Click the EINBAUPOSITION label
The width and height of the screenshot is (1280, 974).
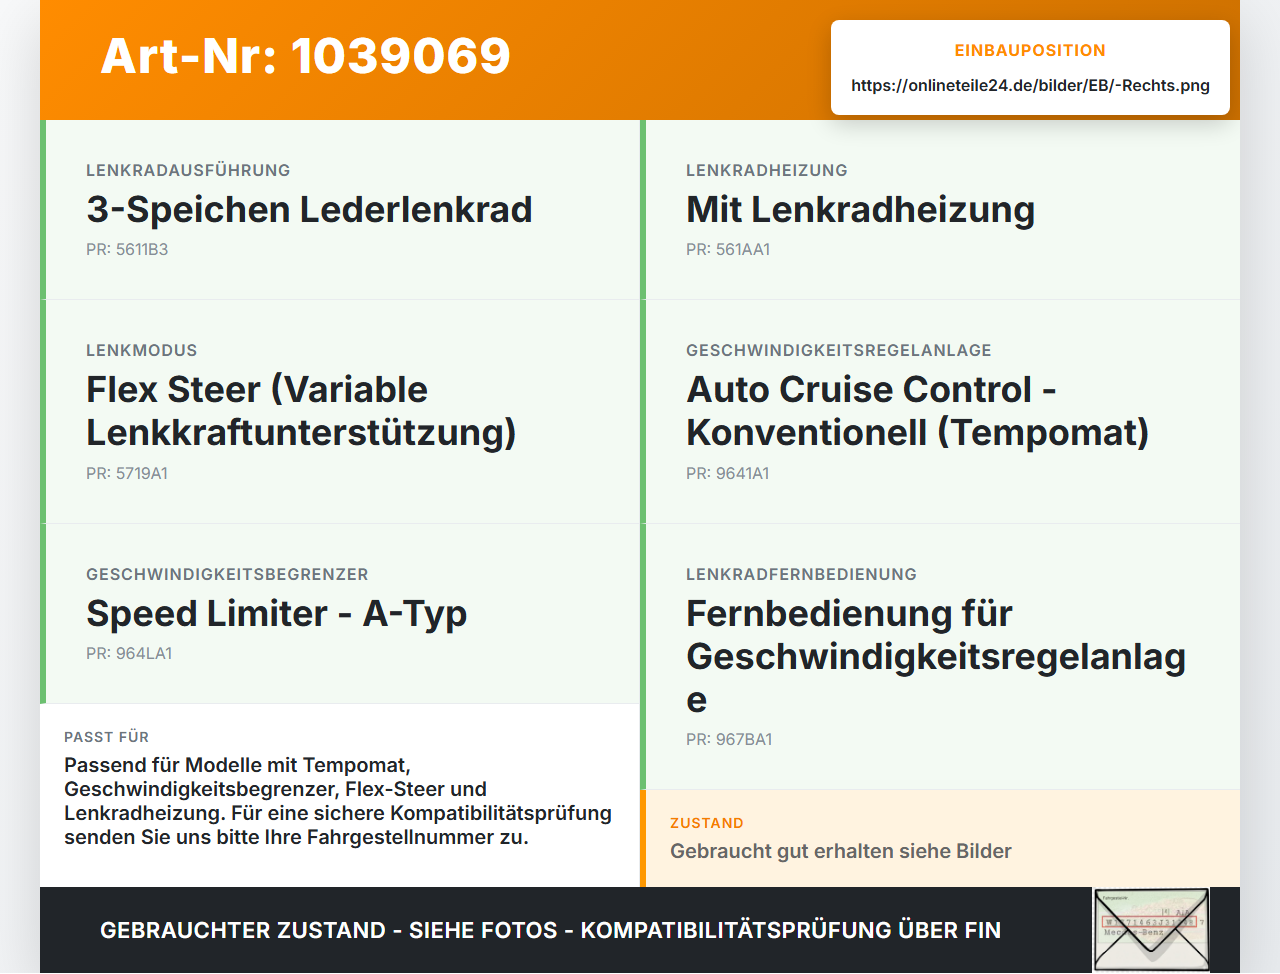1030,50
